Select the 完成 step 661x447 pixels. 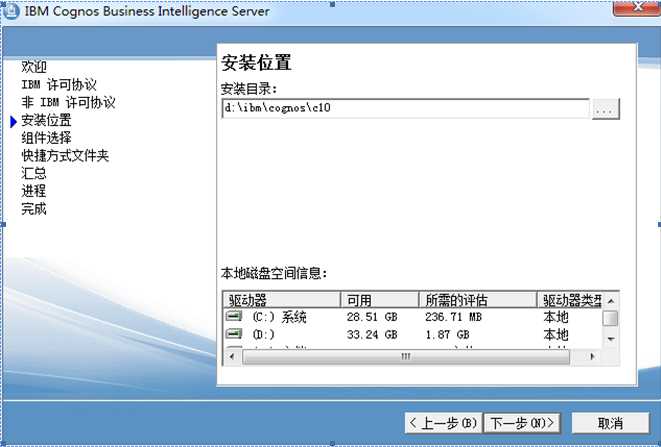tap(34, 209)
